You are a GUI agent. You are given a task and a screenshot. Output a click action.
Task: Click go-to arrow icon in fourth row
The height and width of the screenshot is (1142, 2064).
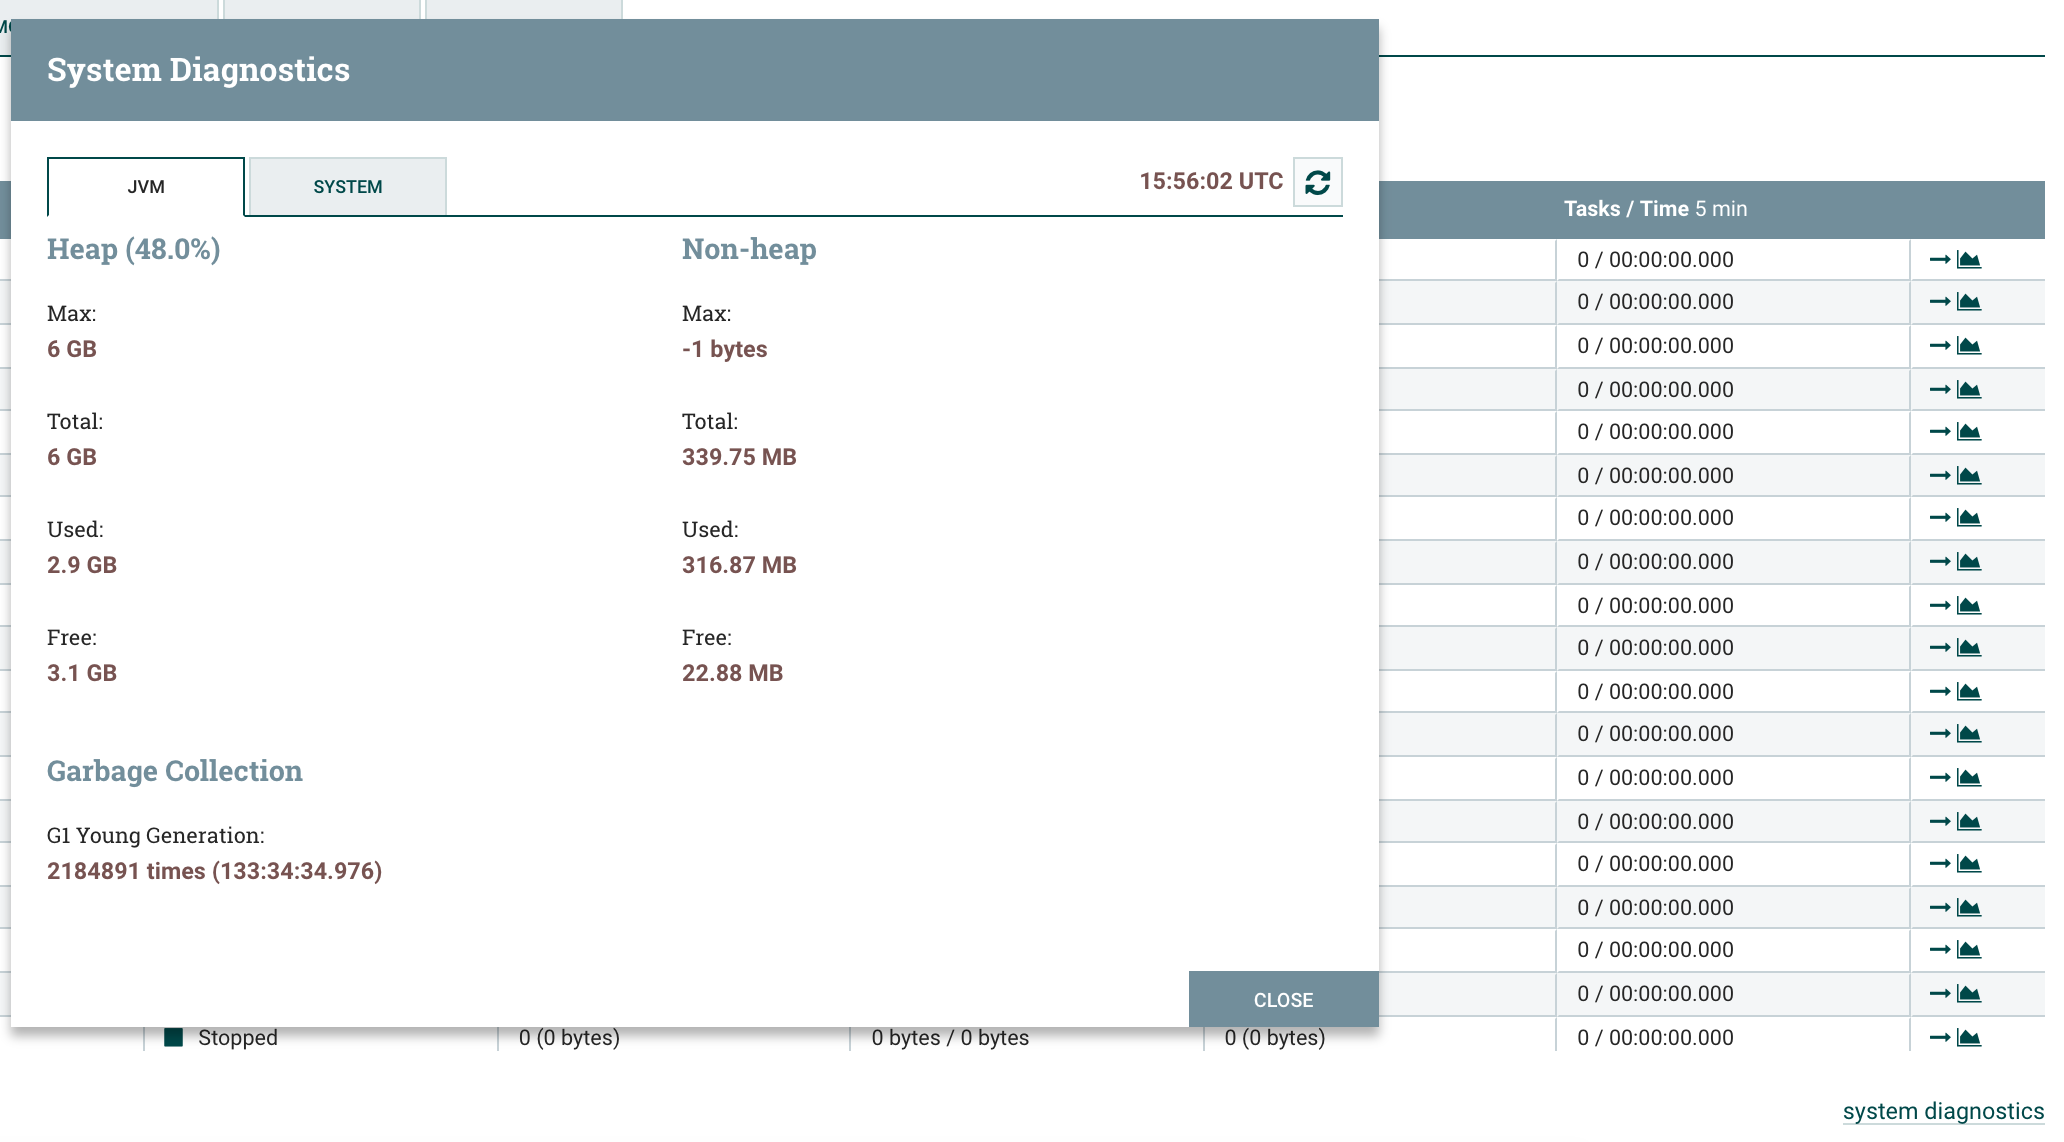[x=1939, y=390]
